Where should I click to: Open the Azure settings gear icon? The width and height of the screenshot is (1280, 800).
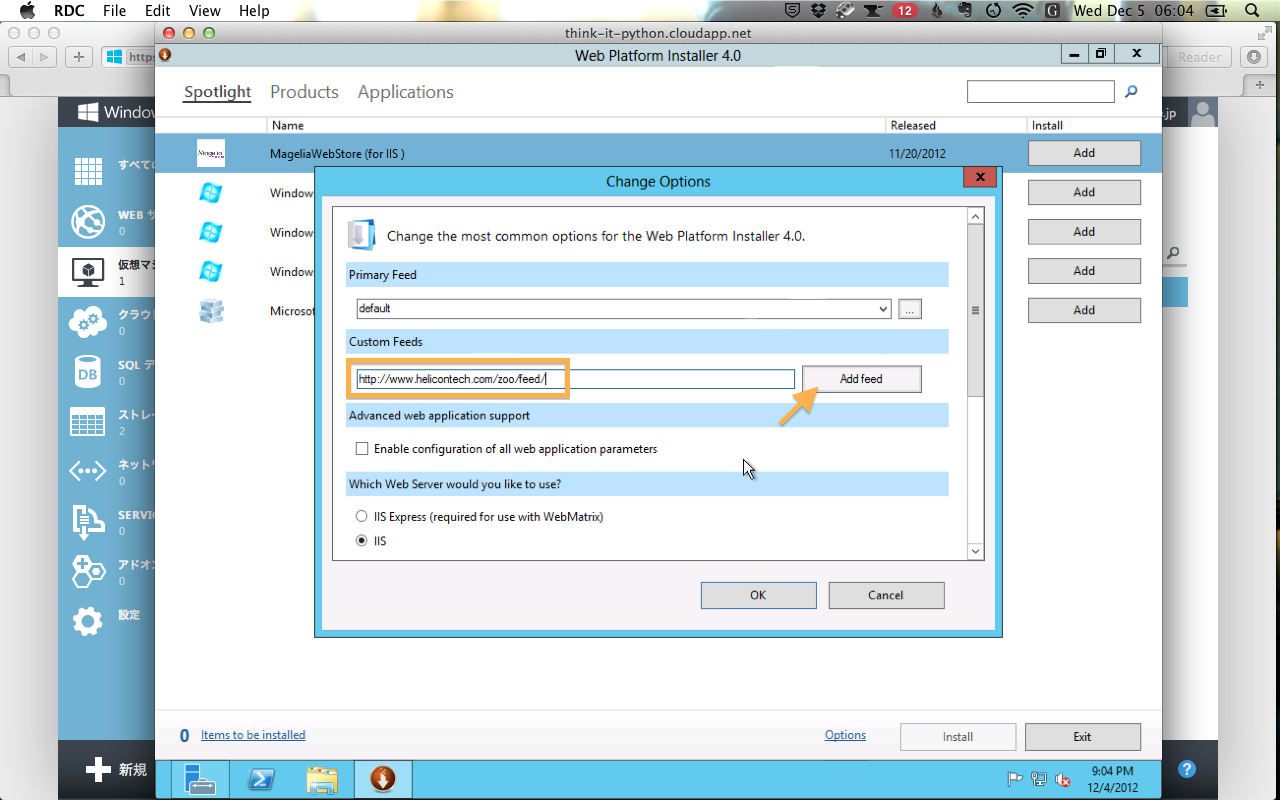(x=88, y=621)
